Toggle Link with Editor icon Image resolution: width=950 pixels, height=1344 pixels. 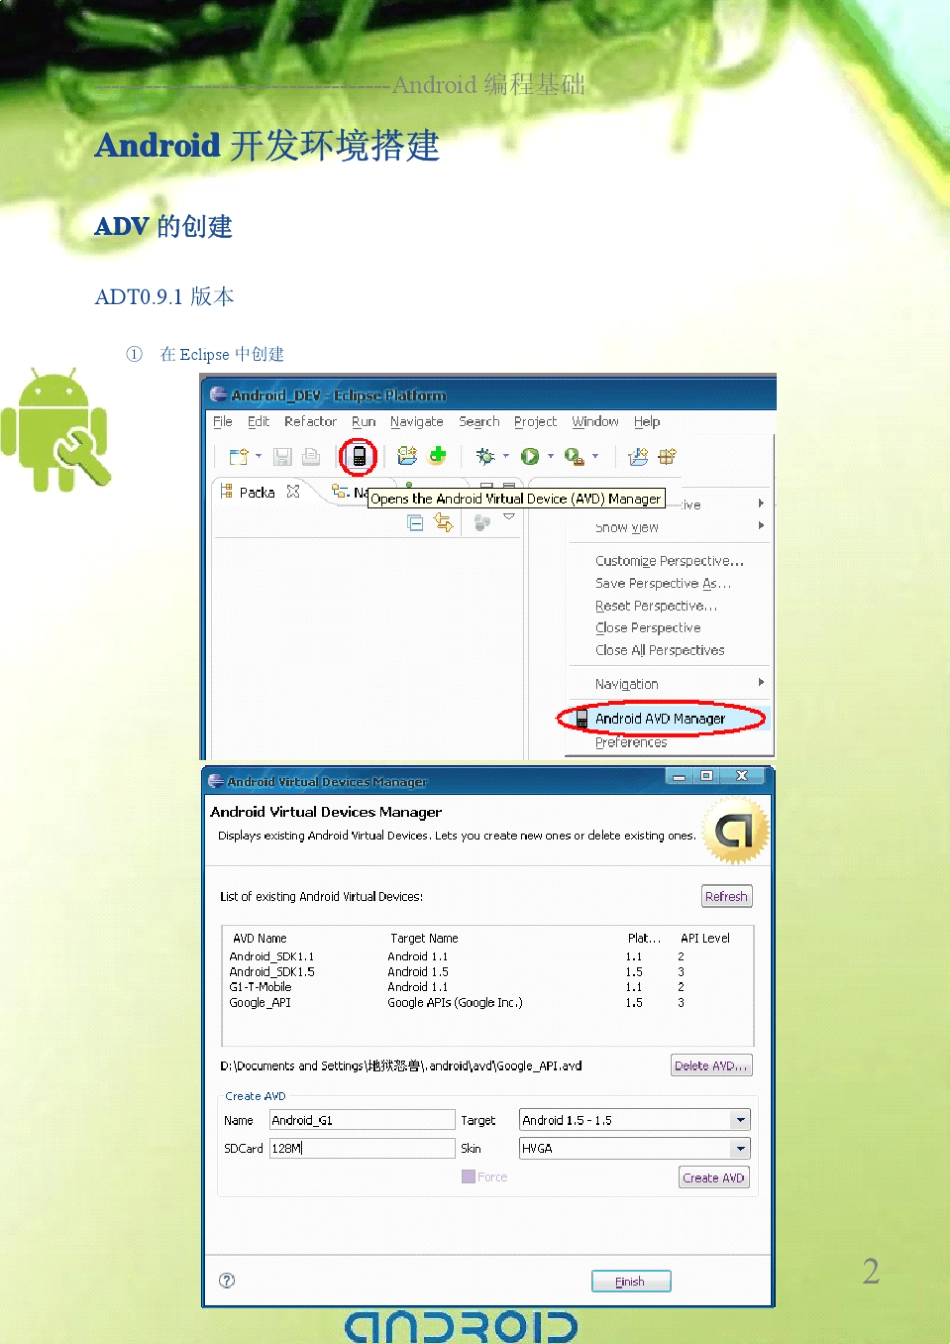tap(443, 523)
